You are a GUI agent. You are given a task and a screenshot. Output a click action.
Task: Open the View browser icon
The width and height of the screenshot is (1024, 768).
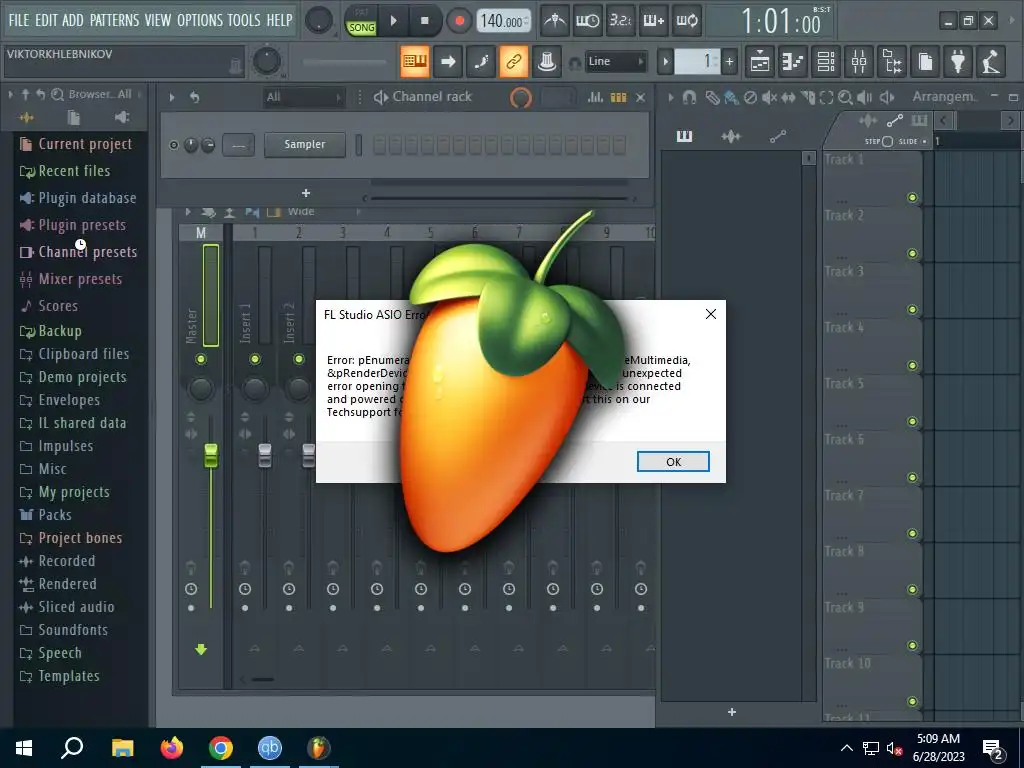pos(893,62)
